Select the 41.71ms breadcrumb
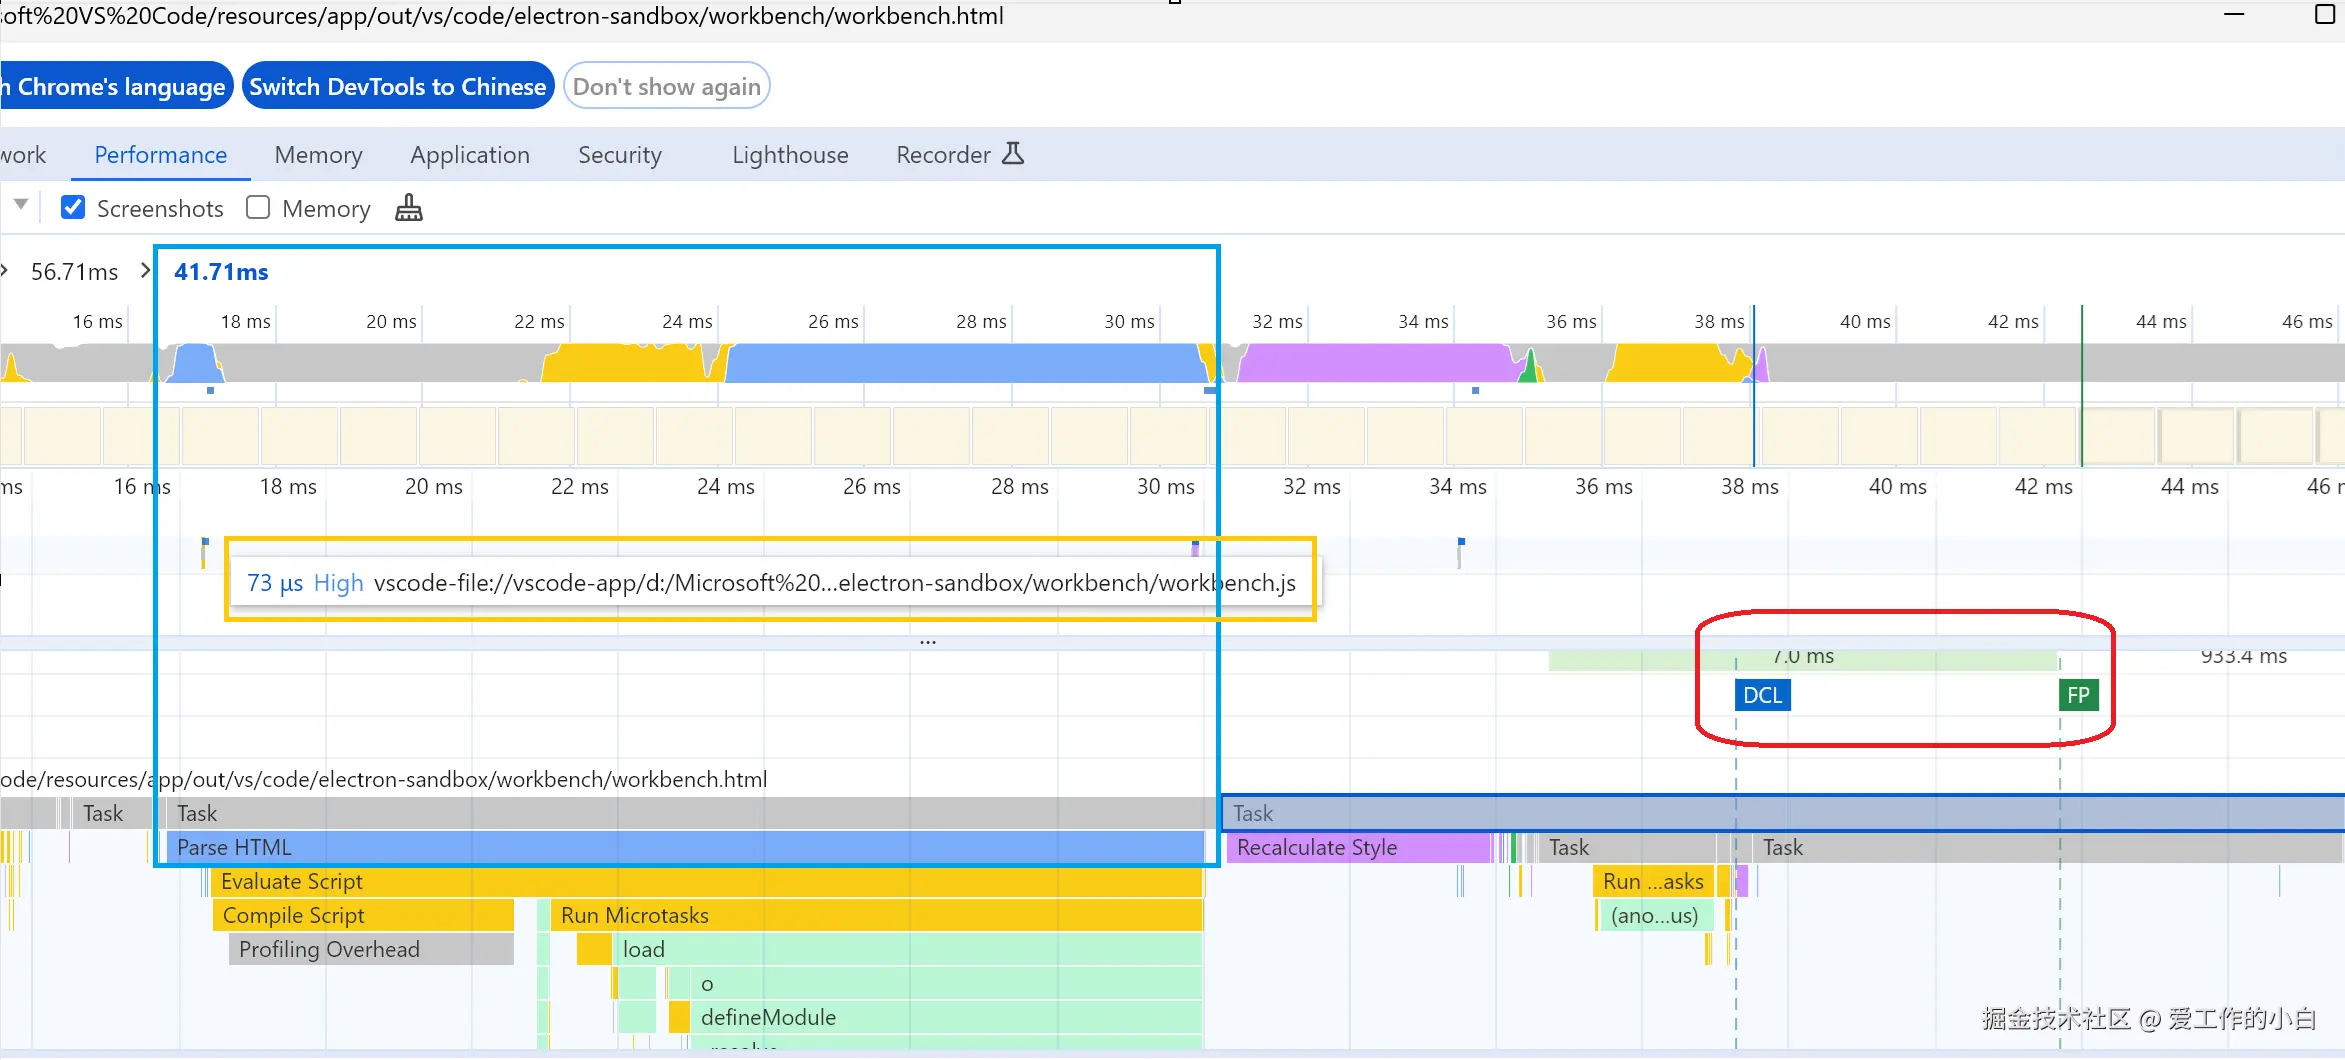 tap(221, 272)
